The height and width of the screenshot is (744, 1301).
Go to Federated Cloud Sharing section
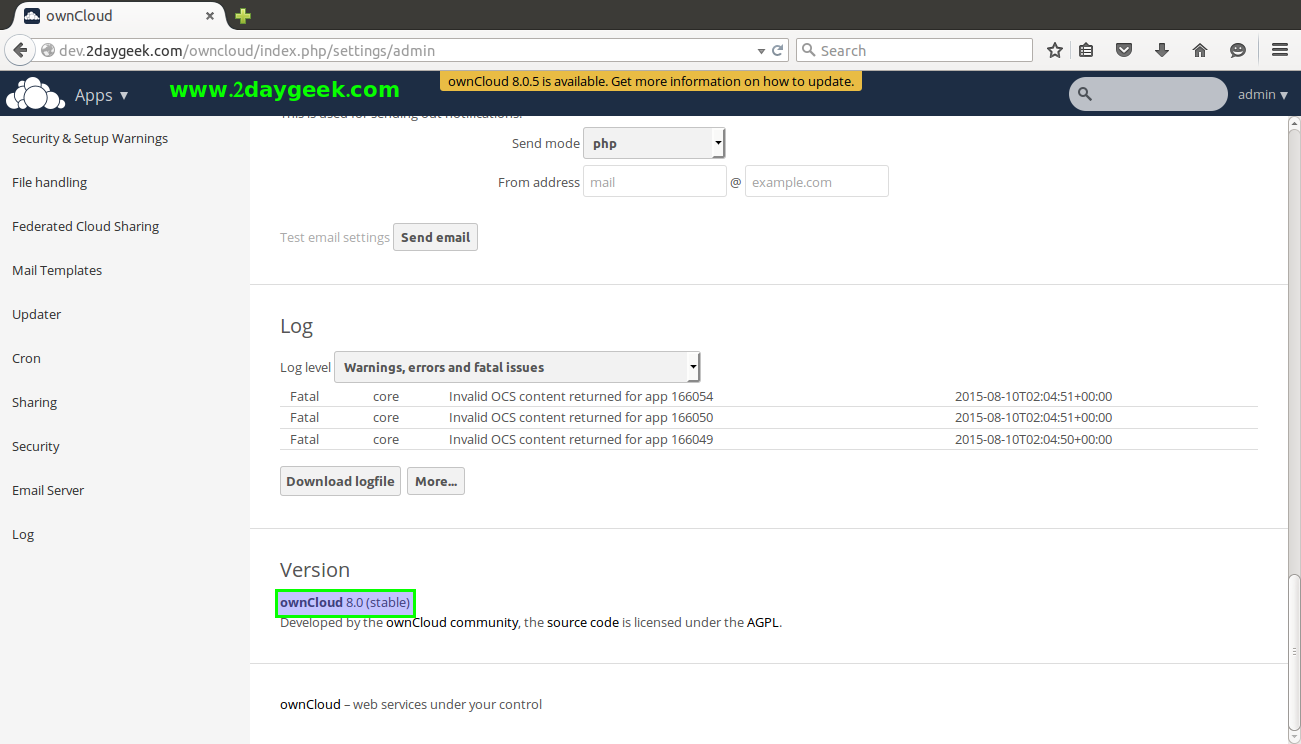(x=85, y=226)
